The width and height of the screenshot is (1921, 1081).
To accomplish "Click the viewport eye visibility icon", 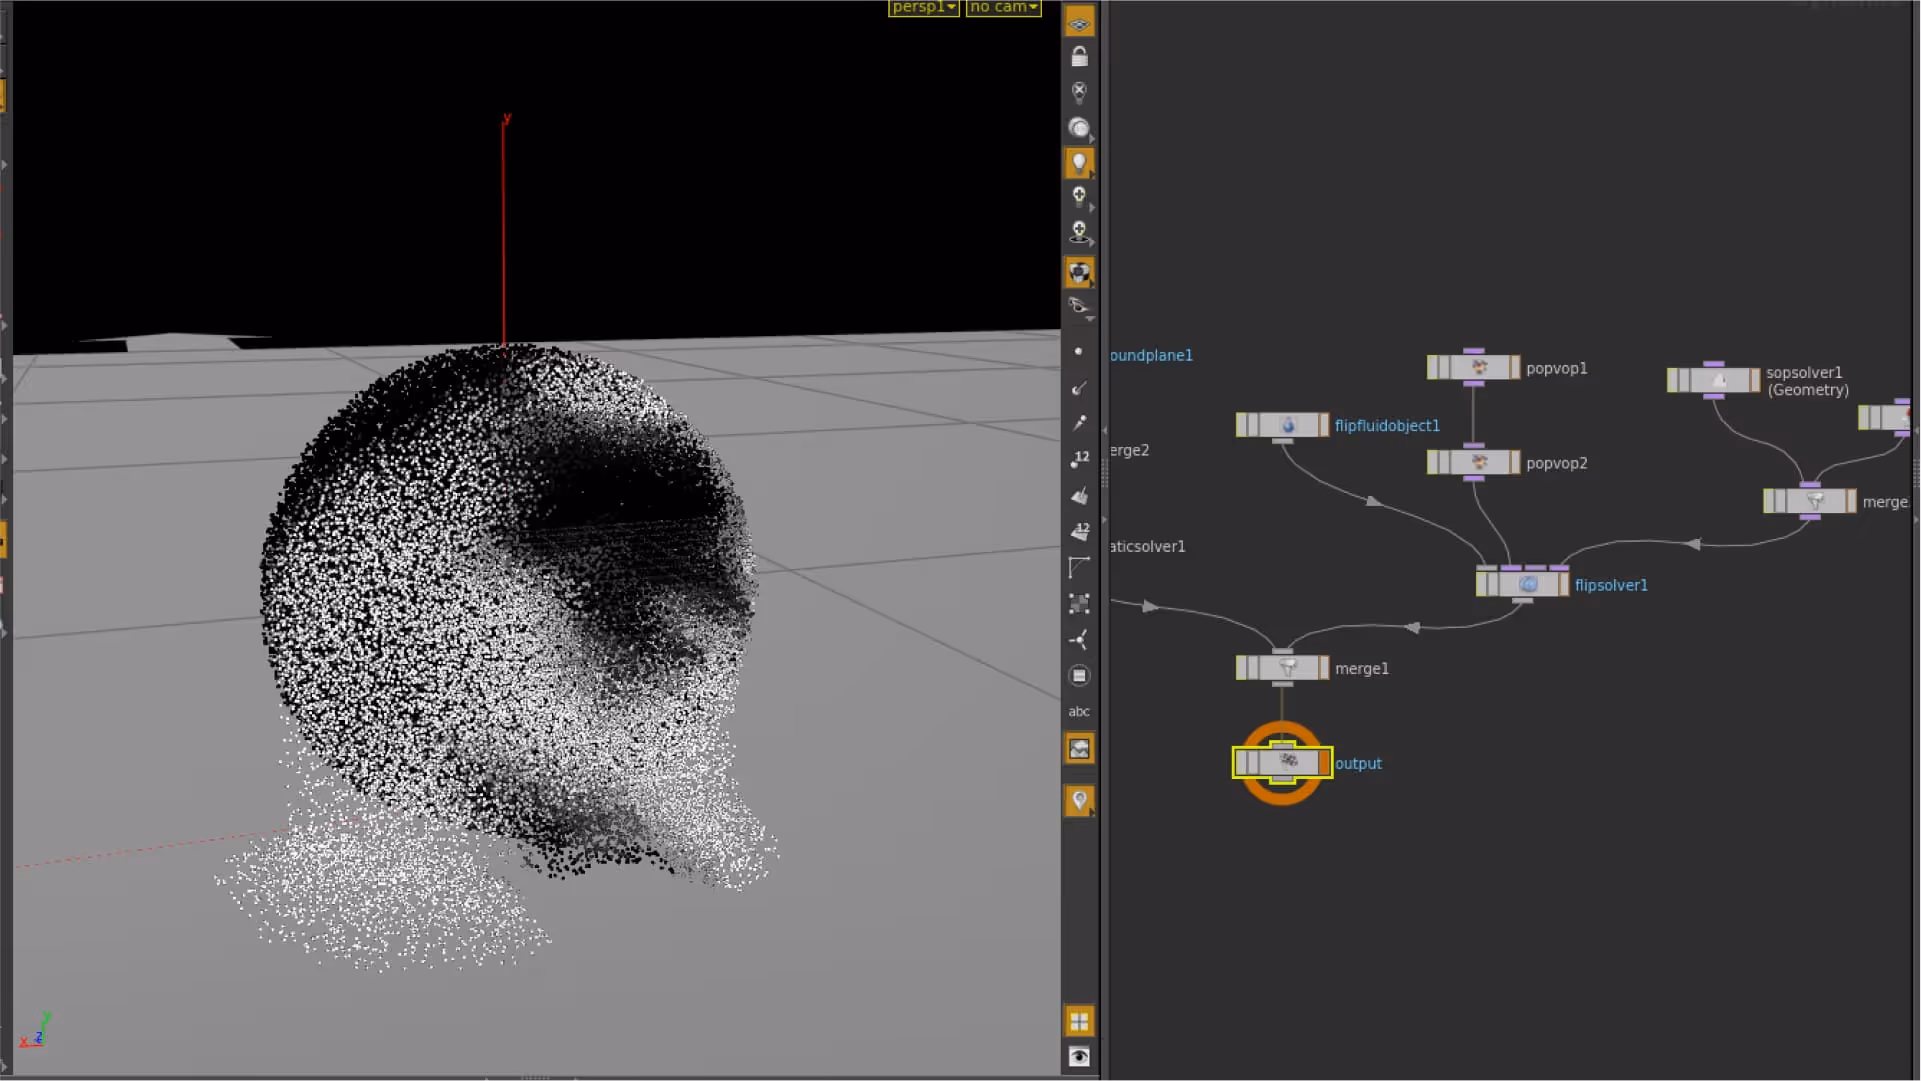I will click(x=1079, y=1057).
